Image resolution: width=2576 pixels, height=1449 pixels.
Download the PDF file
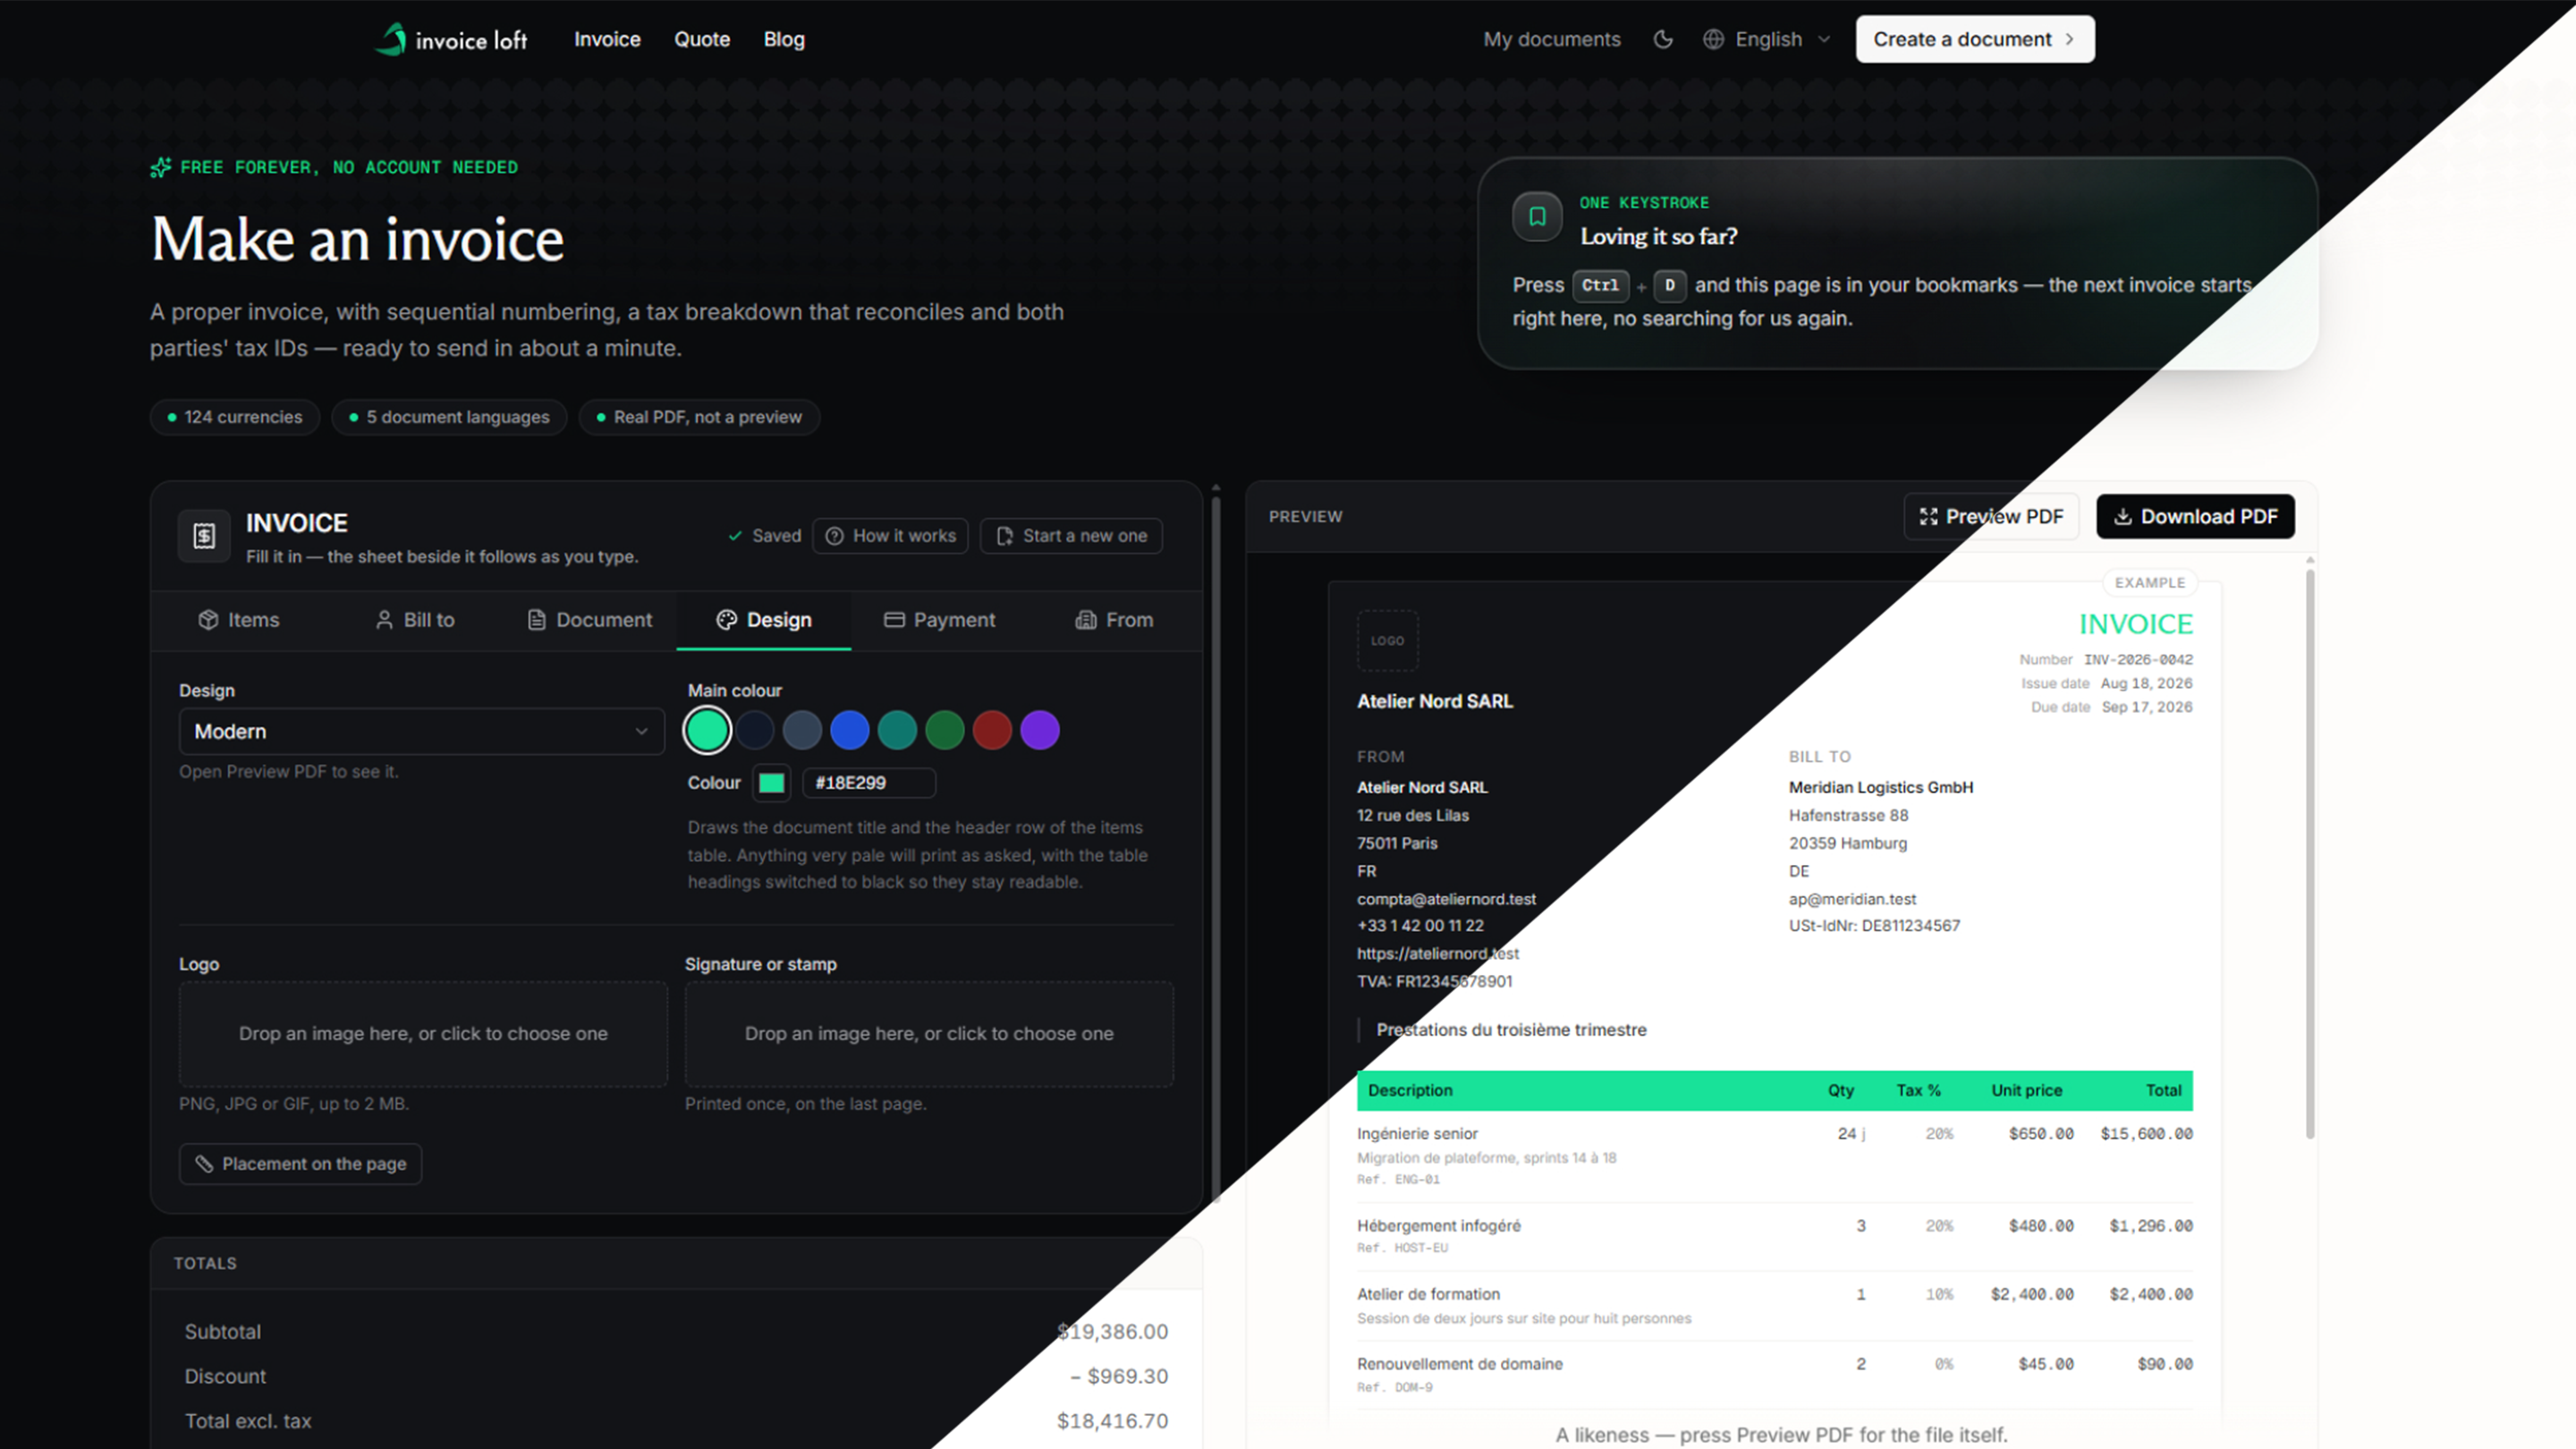2195,516
